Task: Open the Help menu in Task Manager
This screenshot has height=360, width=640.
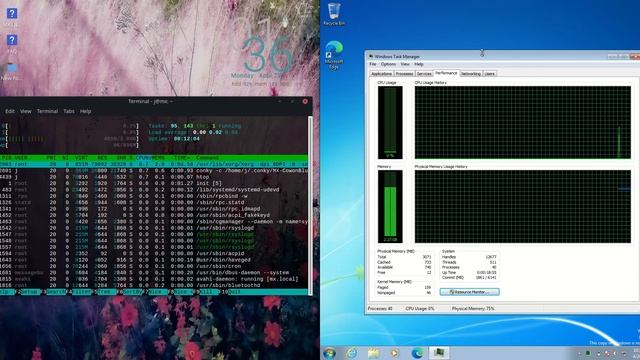Action: [x=419, y=64]
